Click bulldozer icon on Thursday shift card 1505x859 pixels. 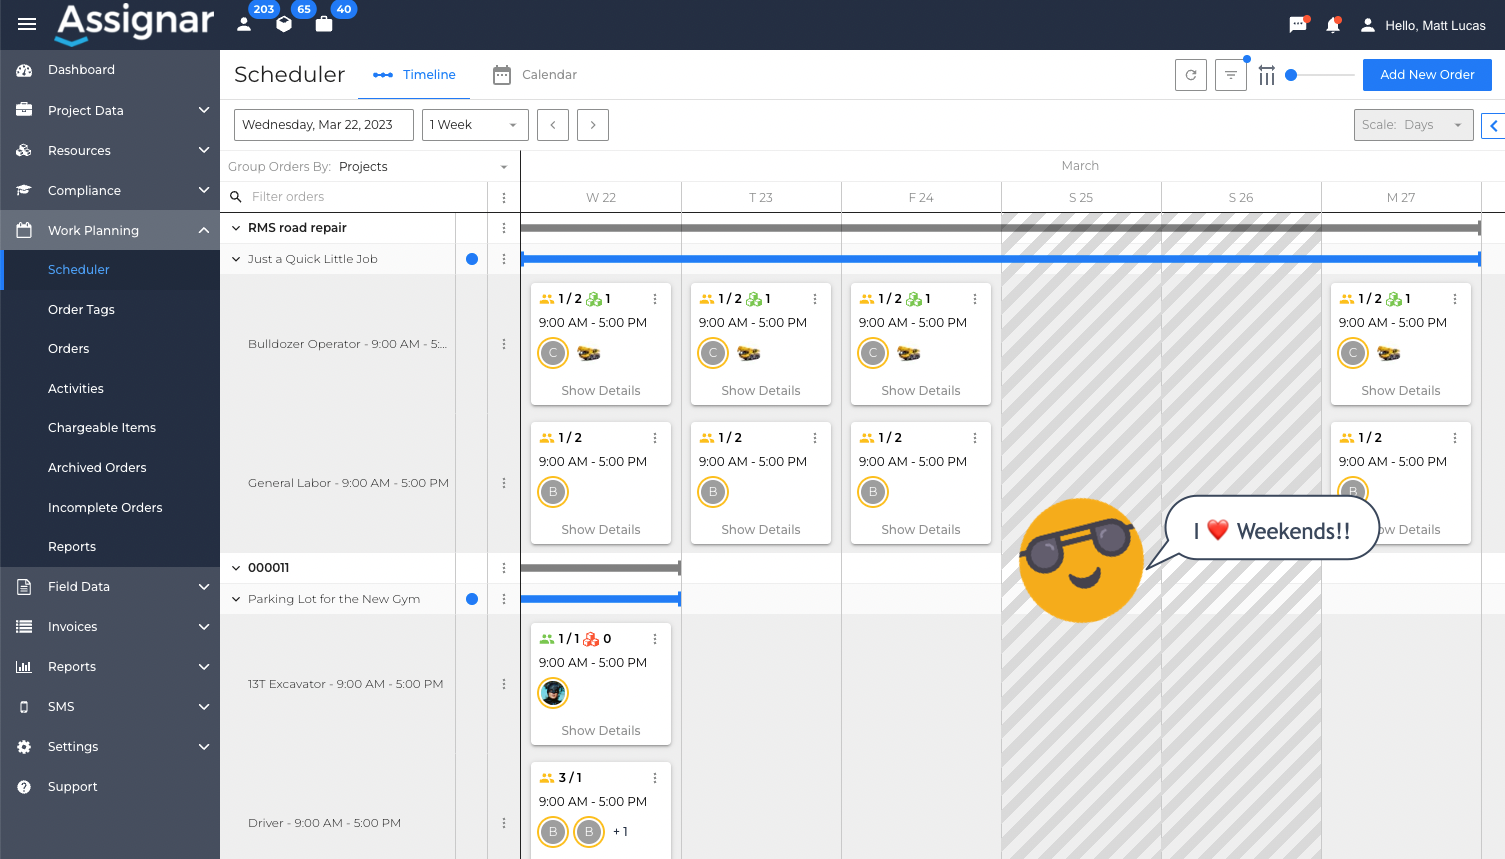click(x=749, y=353)
